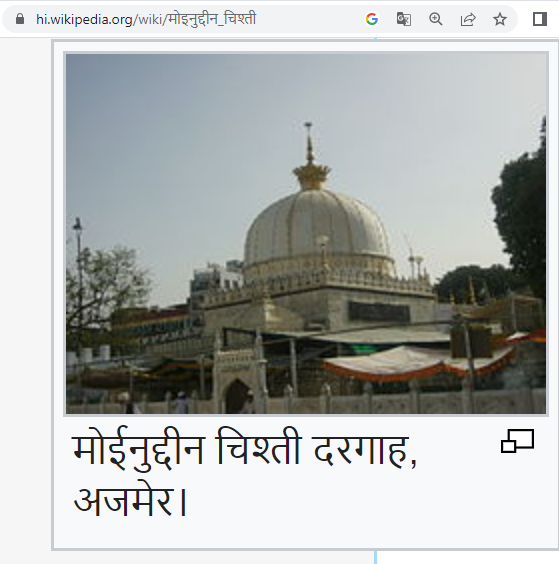The image size is (559, 564).
Task: Toggle the browser side panel icon
Action: [x=540, y=19]
